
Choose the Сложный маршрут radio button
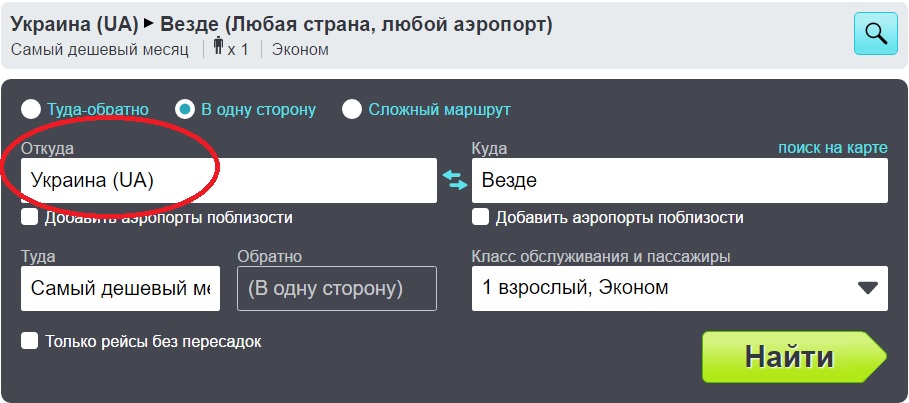coord(352,109)
